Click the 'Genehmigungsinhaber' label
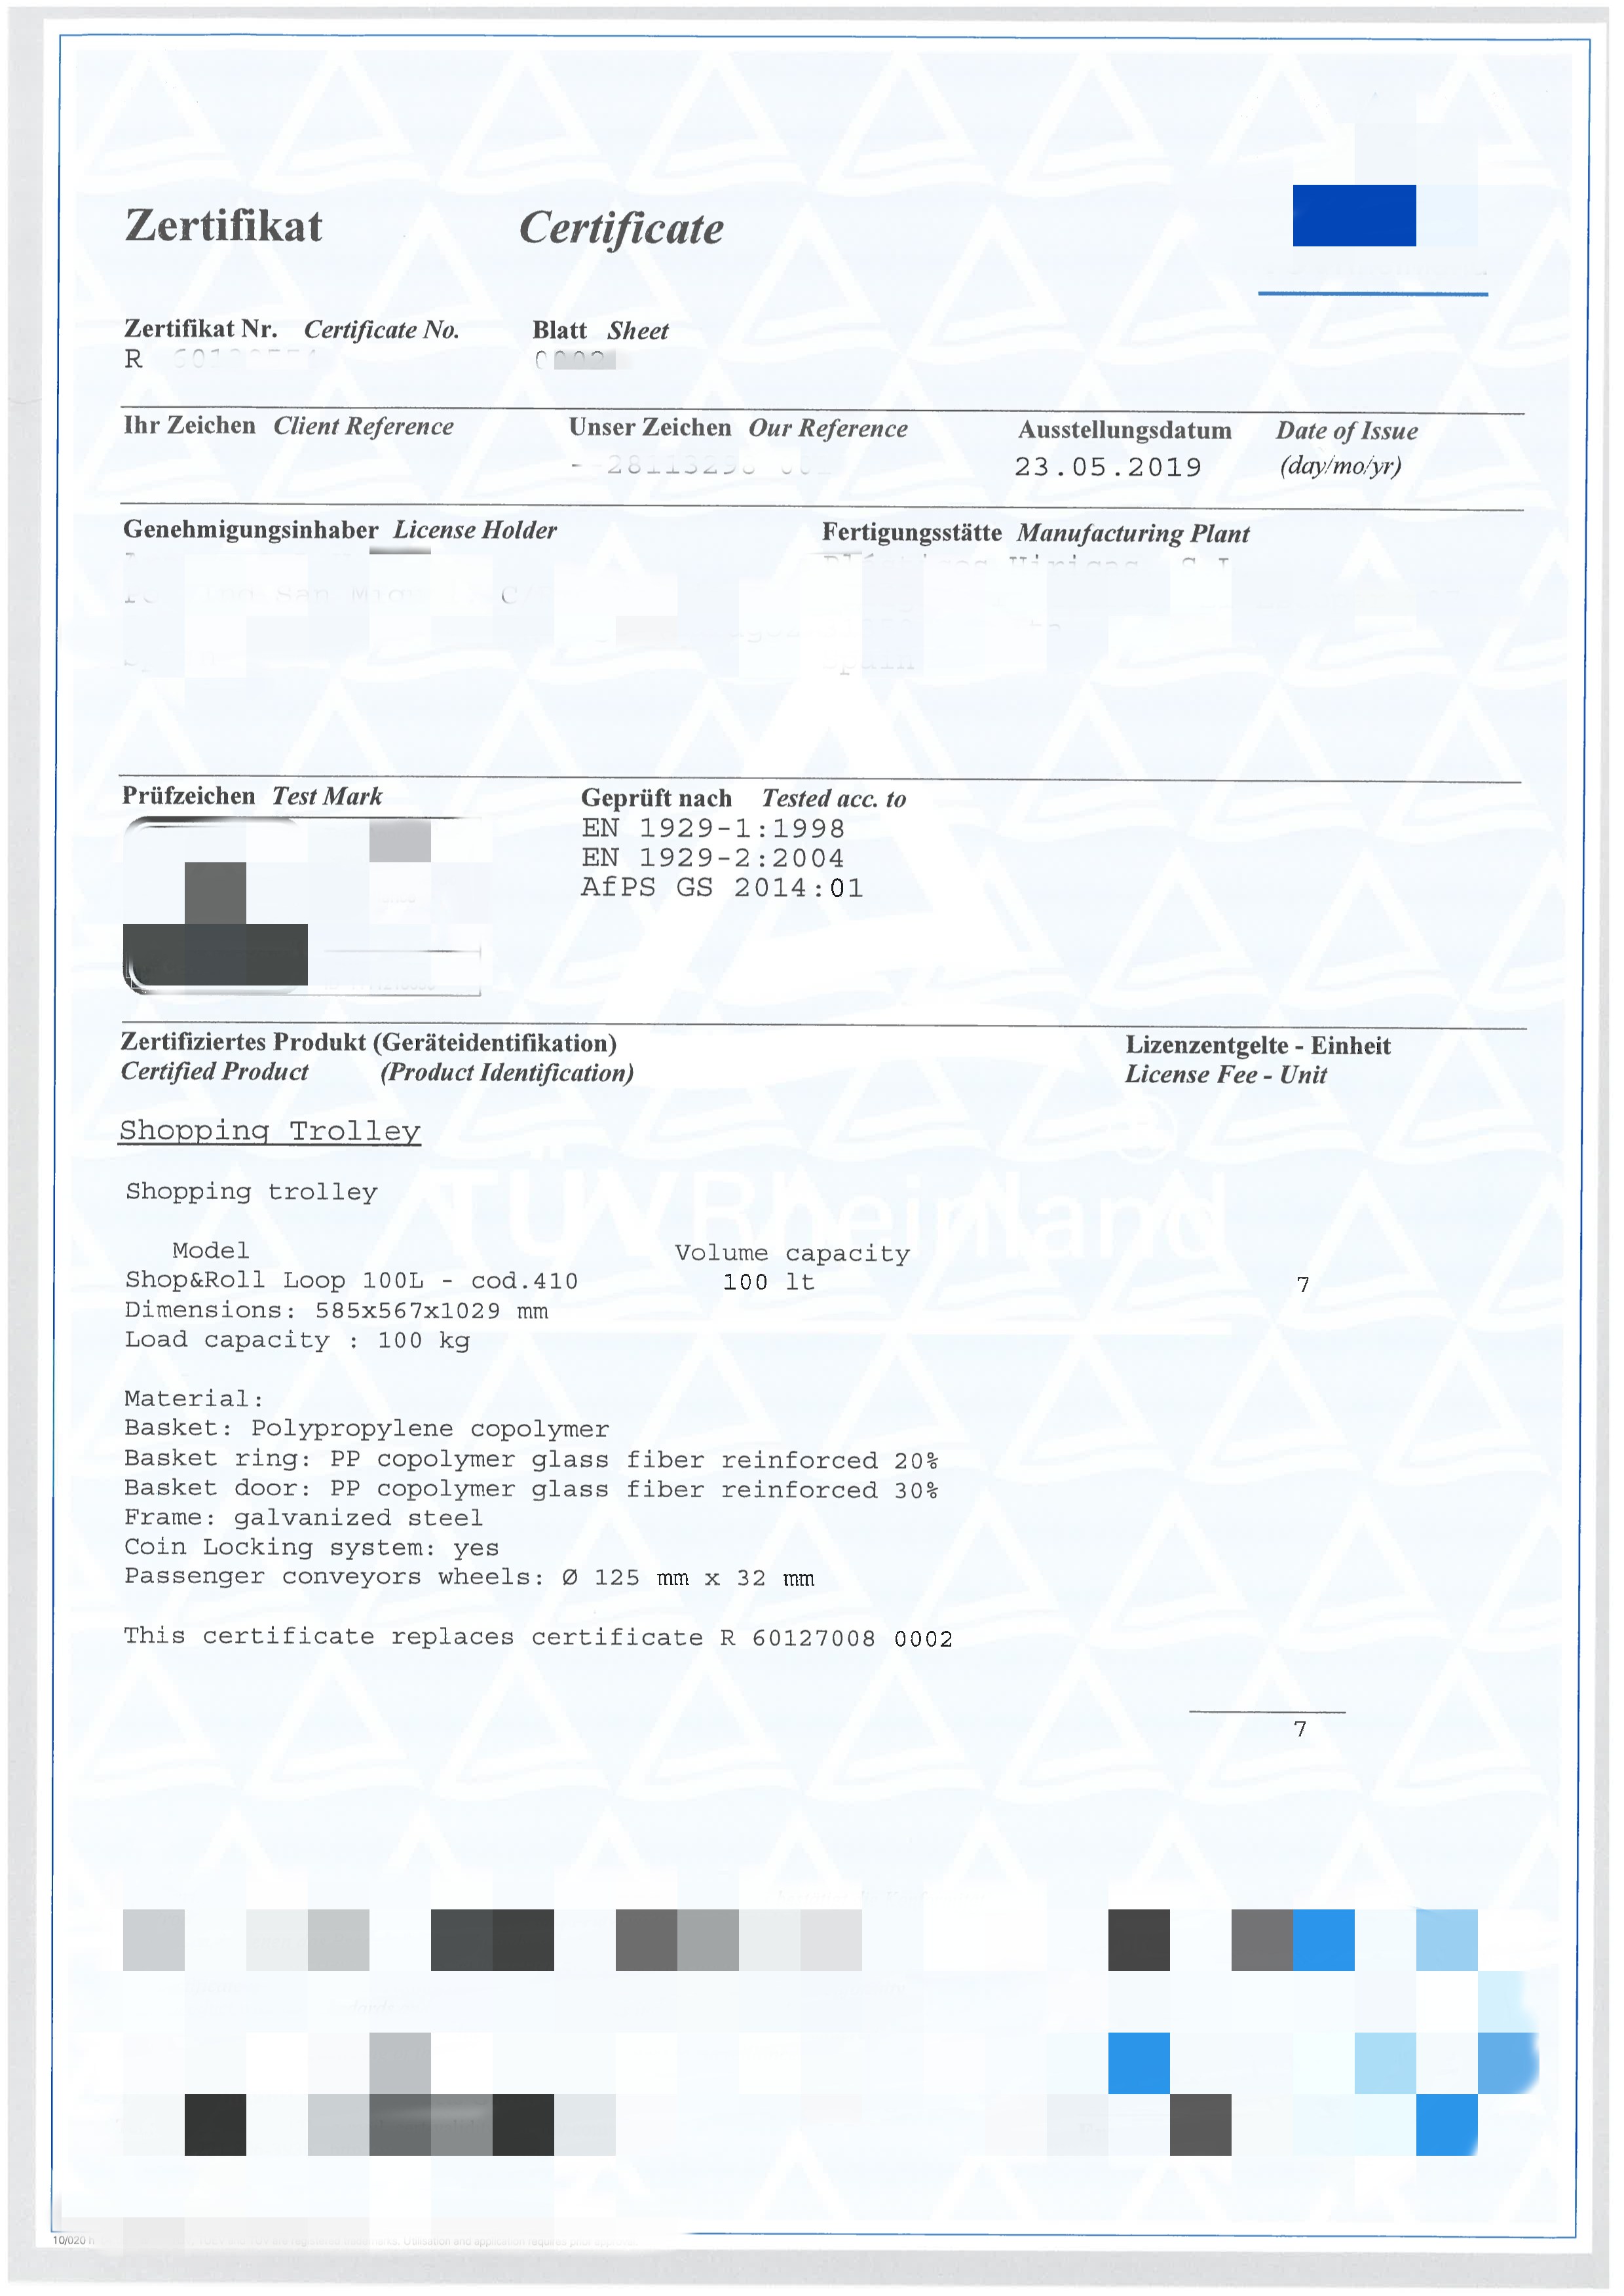This screenshot has width=1624, height=2296. [250, 530]
